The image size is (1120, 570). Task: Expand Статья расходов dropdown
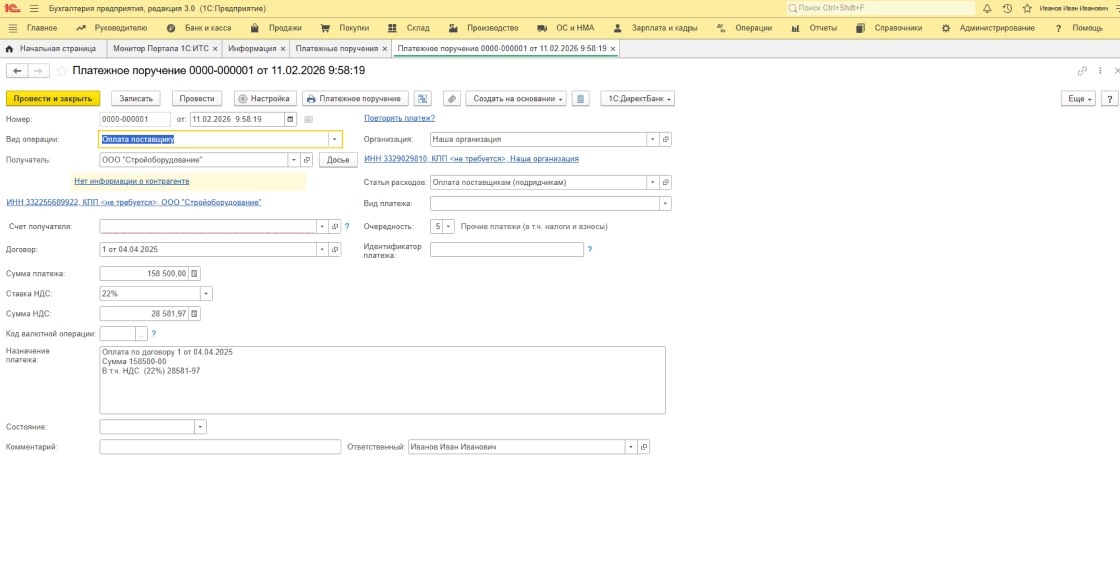click(x=652, y=182)
